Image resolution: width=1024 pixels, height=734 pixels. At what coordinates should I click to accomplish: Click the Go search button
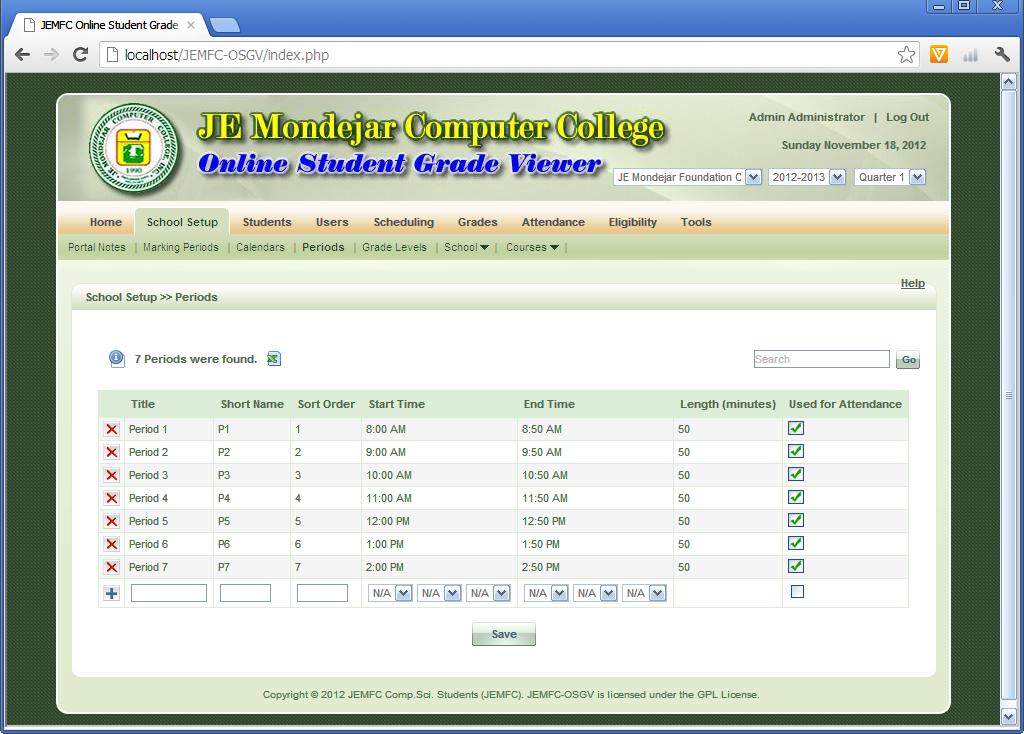point(908,359)
